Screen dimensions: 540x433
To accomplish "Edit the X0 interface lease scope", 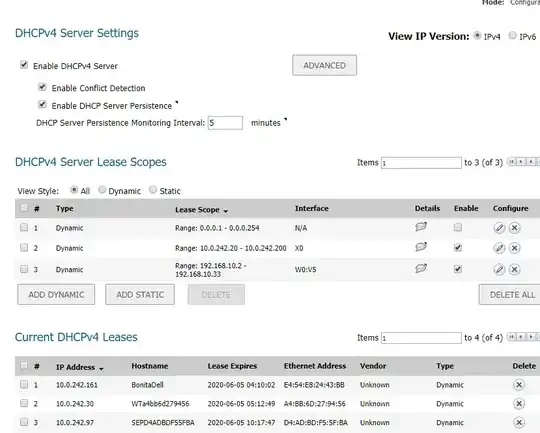I will tap(499, 248).
